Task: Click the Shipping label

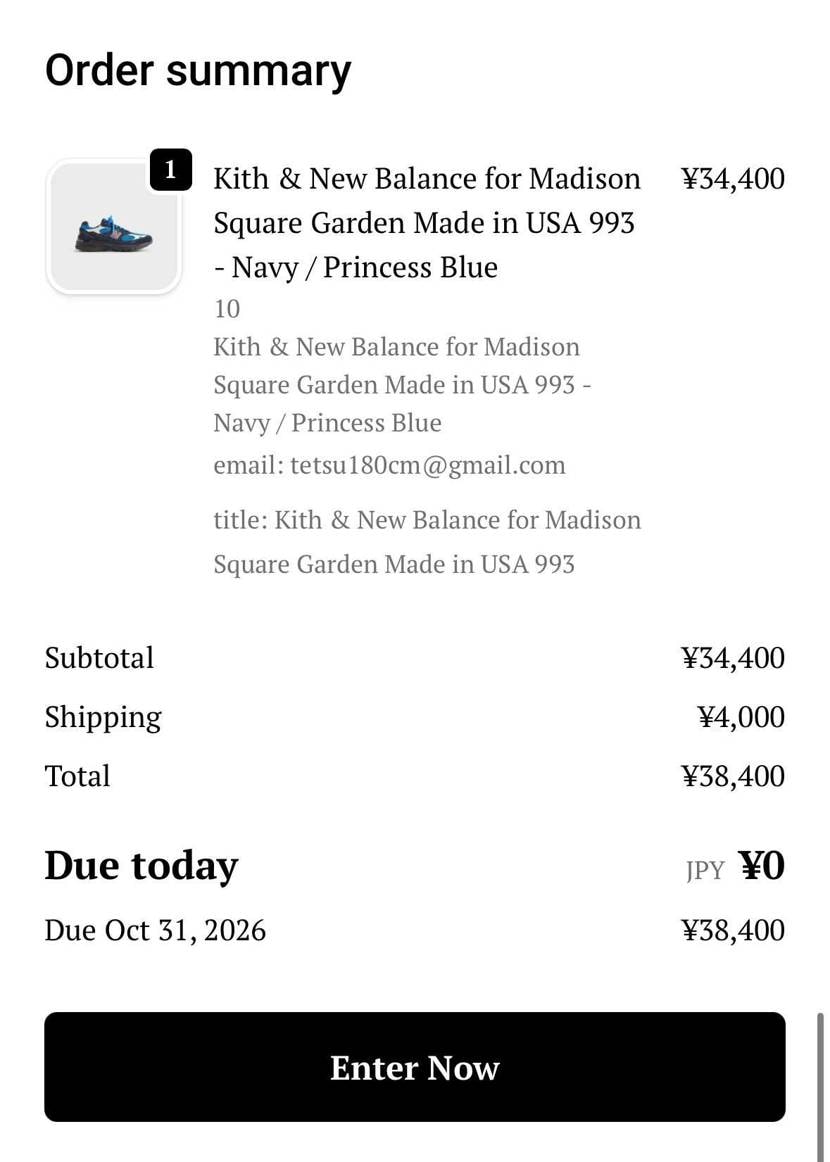Action: click(103, 717)
